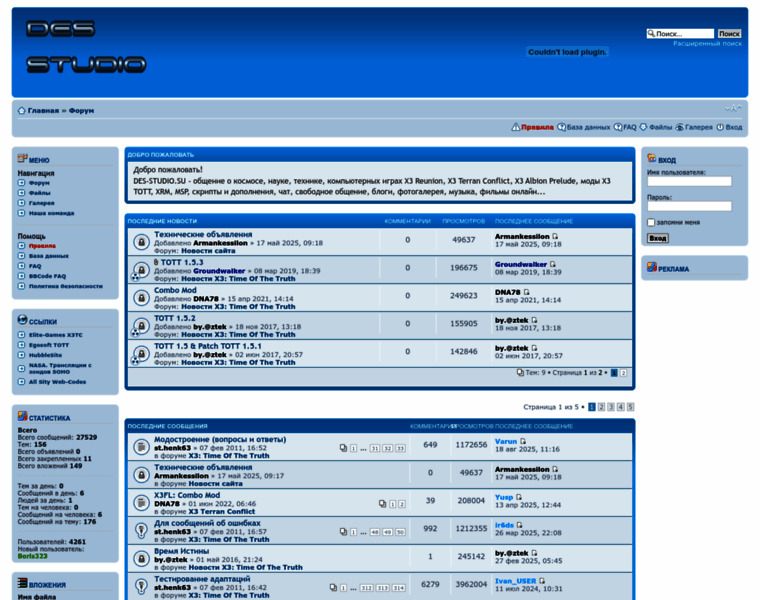Open the TOTT 1.5.3 news topic
Viewport: 760px width, 600px height.
(x=182, y=262)
